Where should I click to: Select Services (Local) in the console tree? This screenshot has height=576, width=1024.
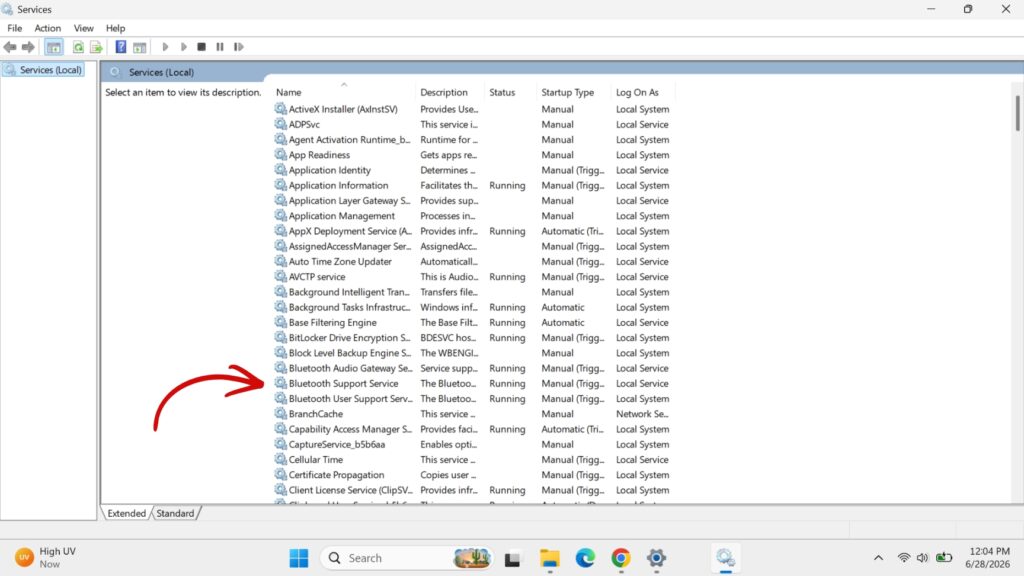44,70
